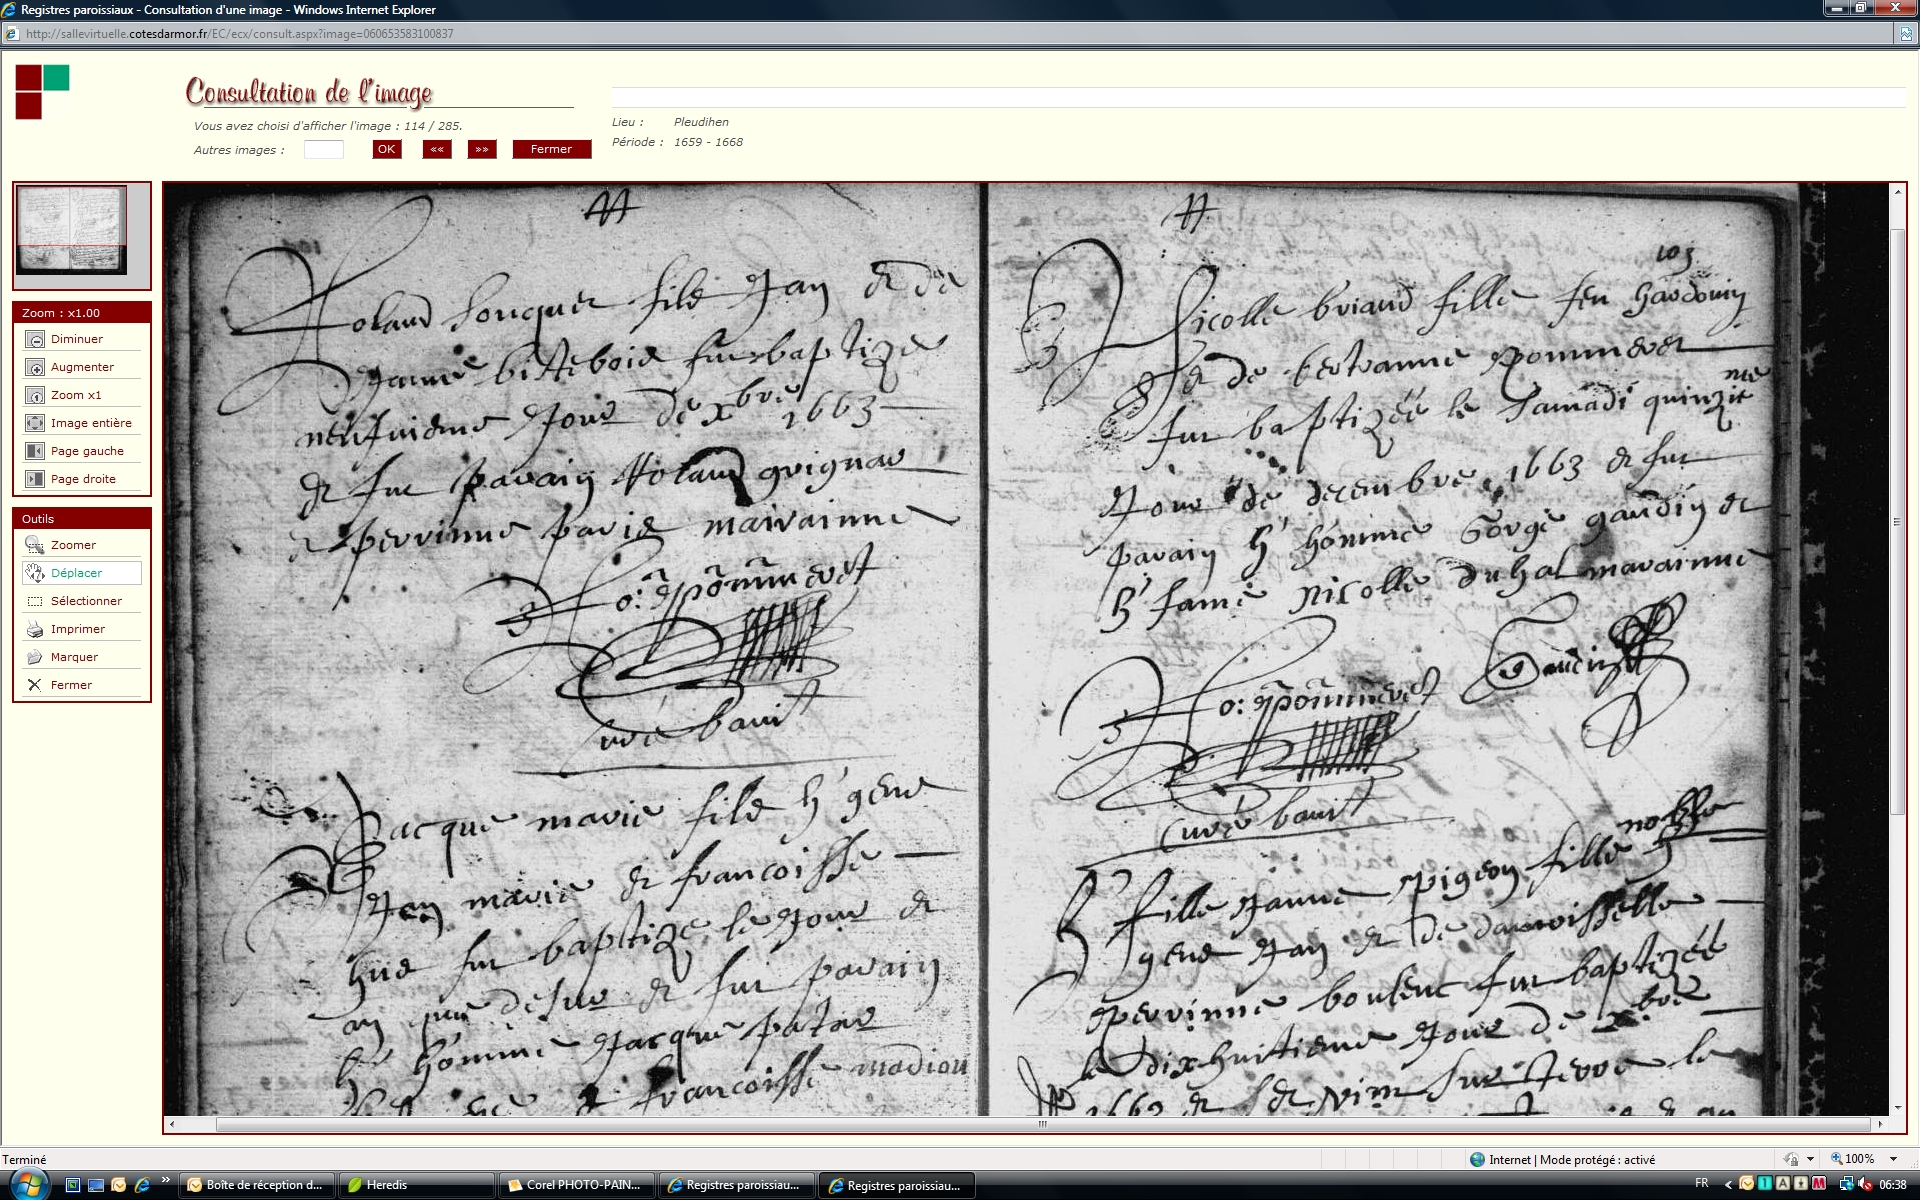This screenshot has width=1920, height=1200.
Task: Select the Zoom x1 icon
Action: [35, 396]
